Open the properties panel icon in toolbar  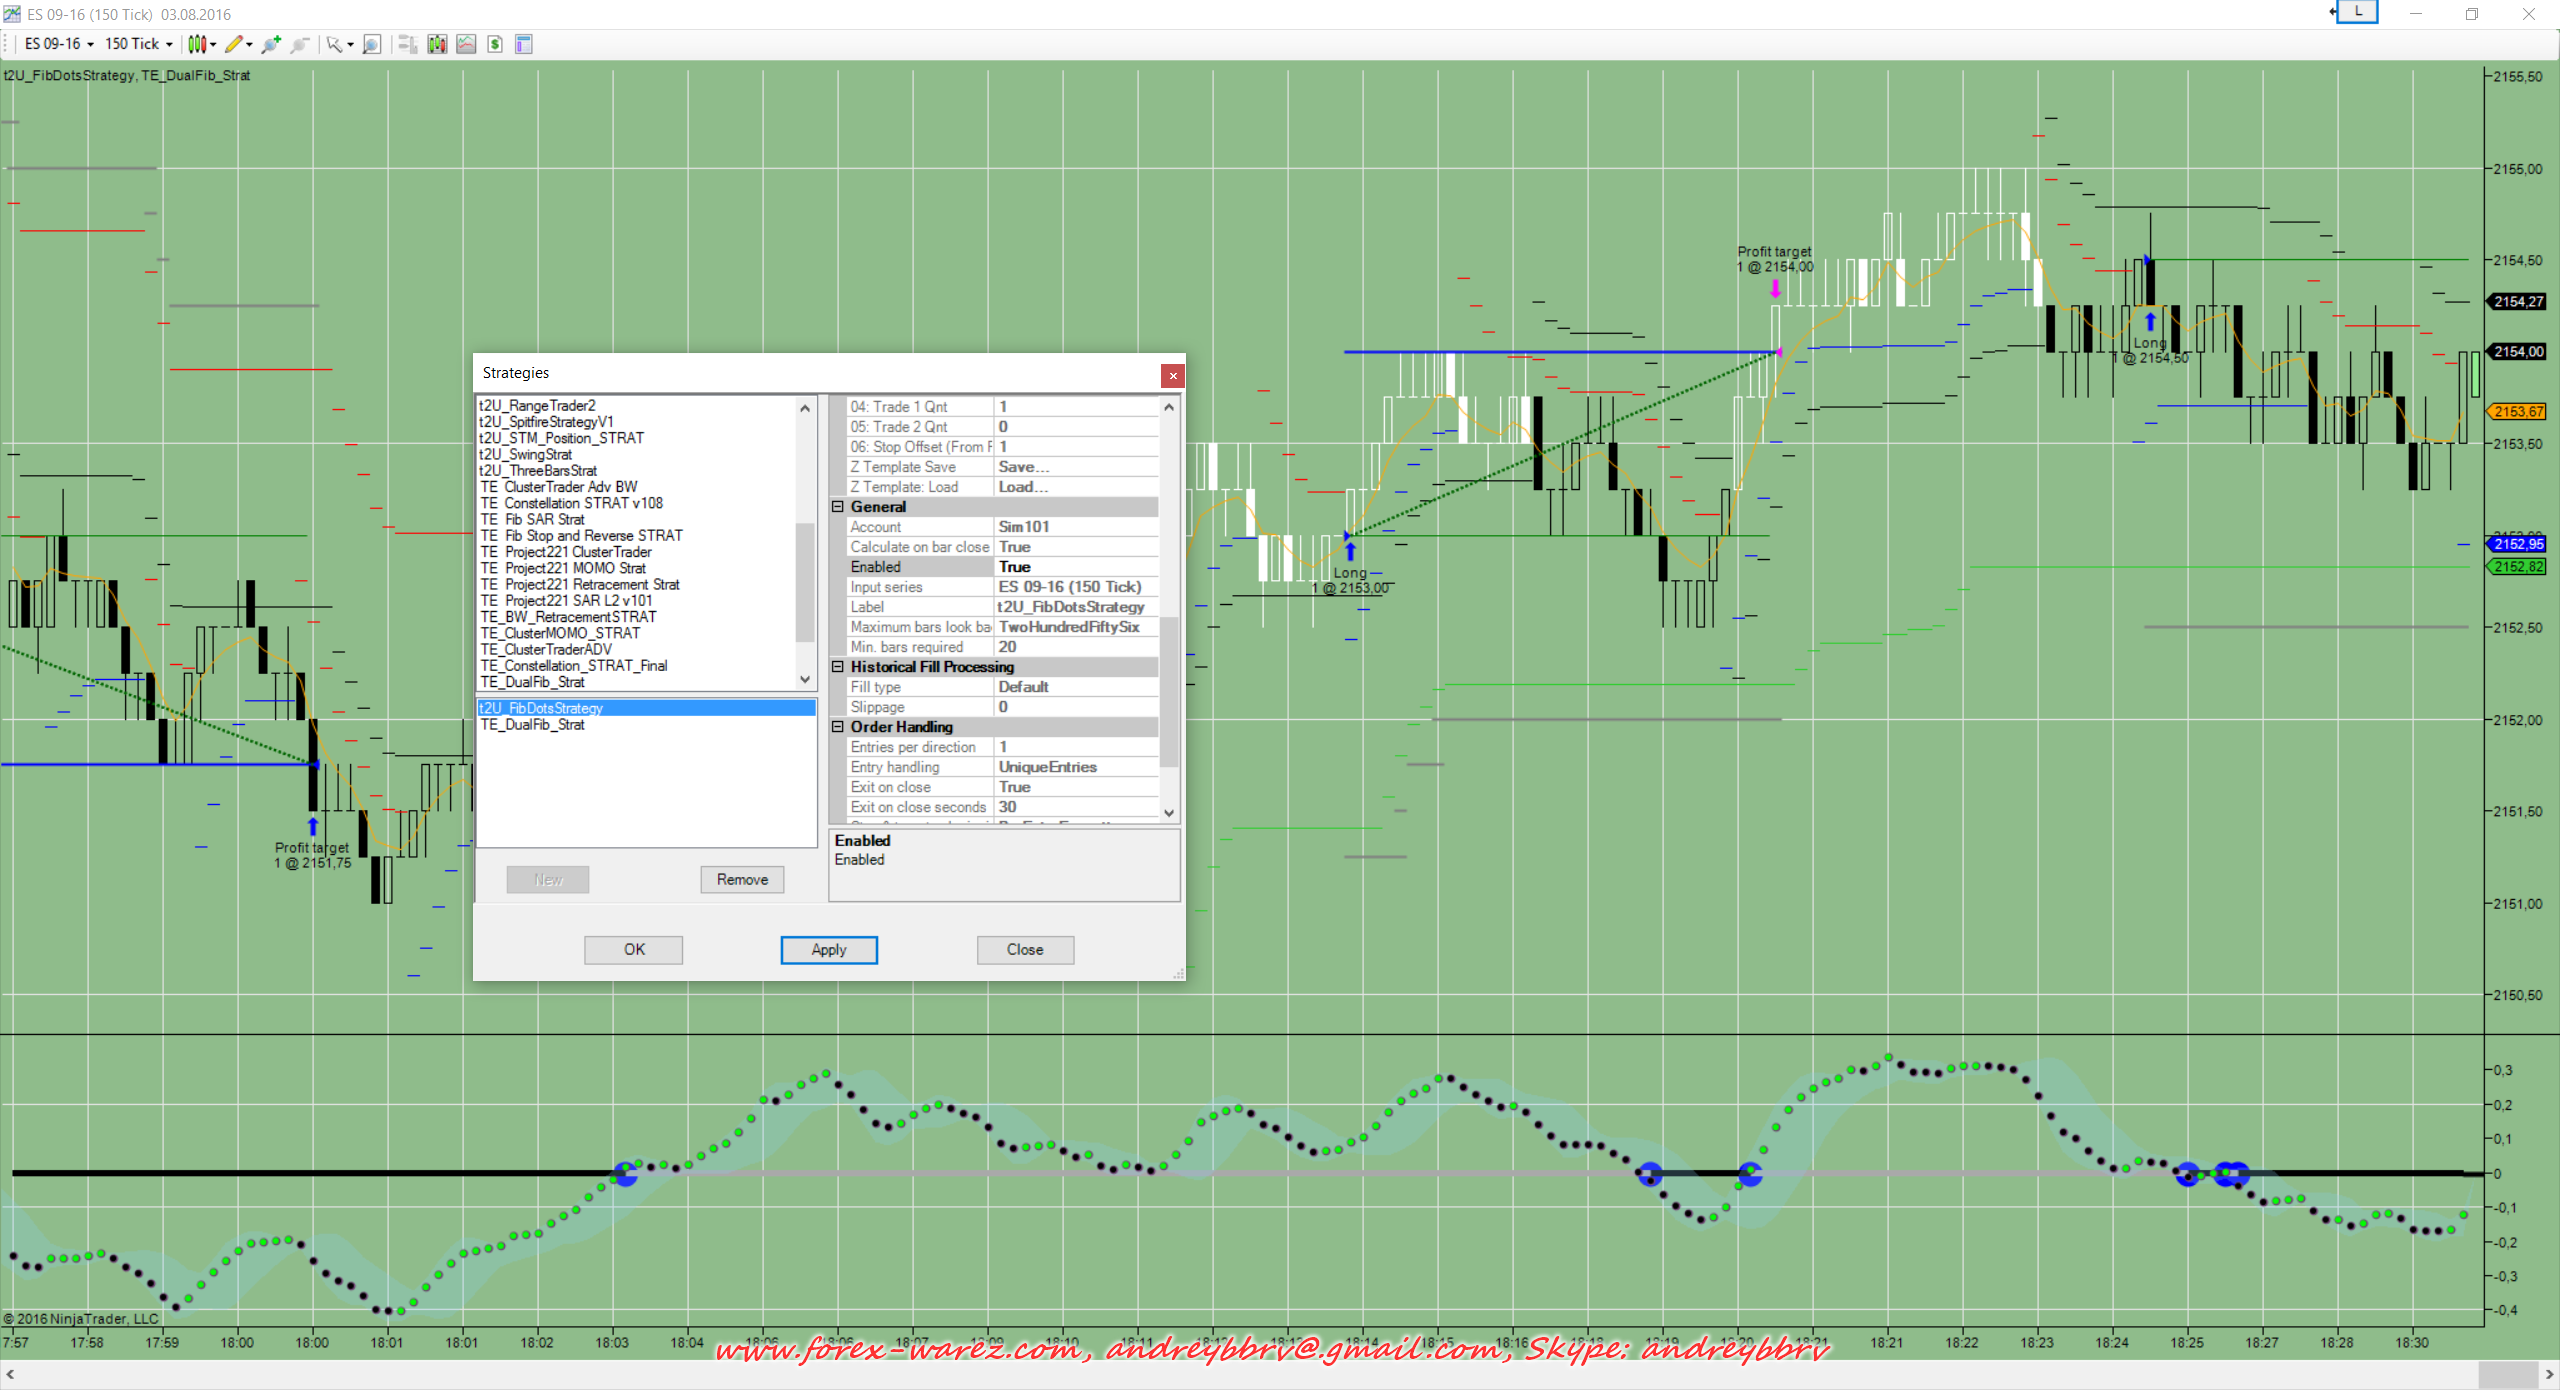click(524, 44)
